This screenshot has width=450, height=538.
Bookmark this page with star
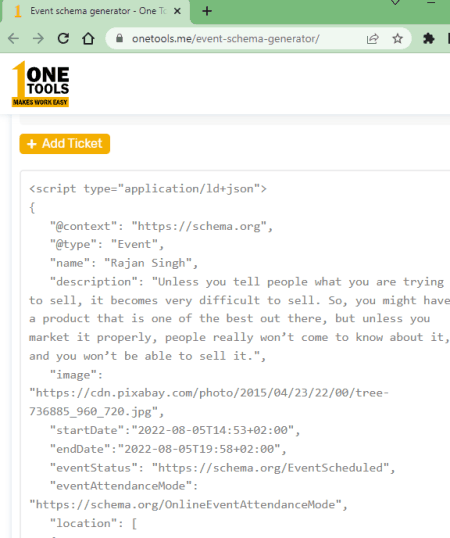(398, 38)
